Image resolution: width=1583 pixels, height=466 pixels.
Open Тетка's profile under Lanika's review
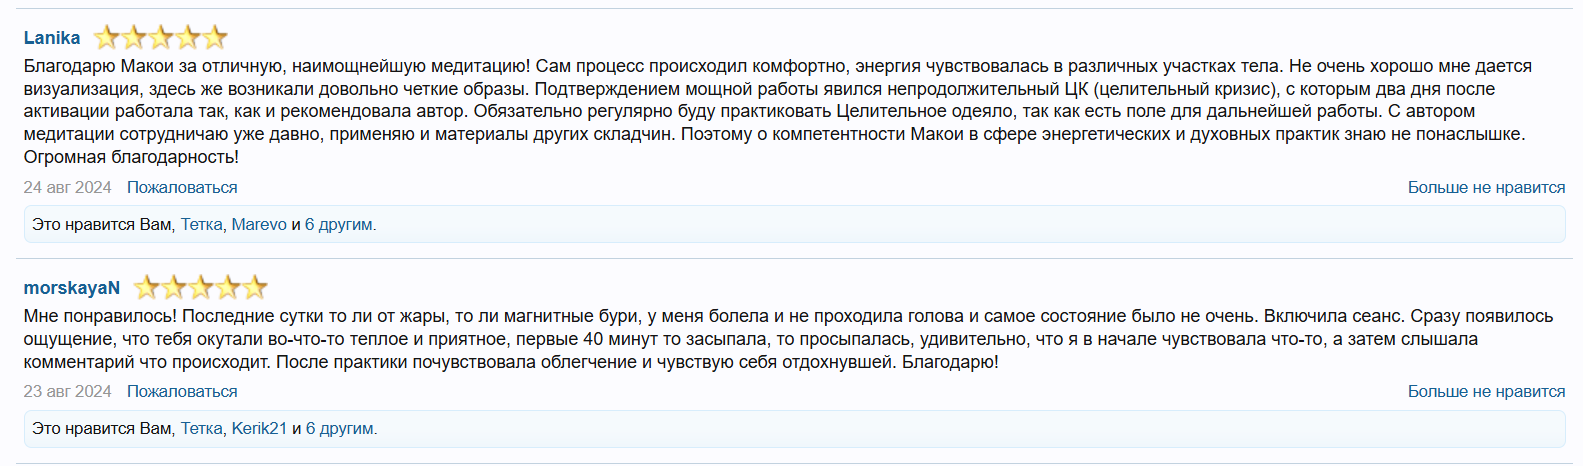tap(202, 225)
